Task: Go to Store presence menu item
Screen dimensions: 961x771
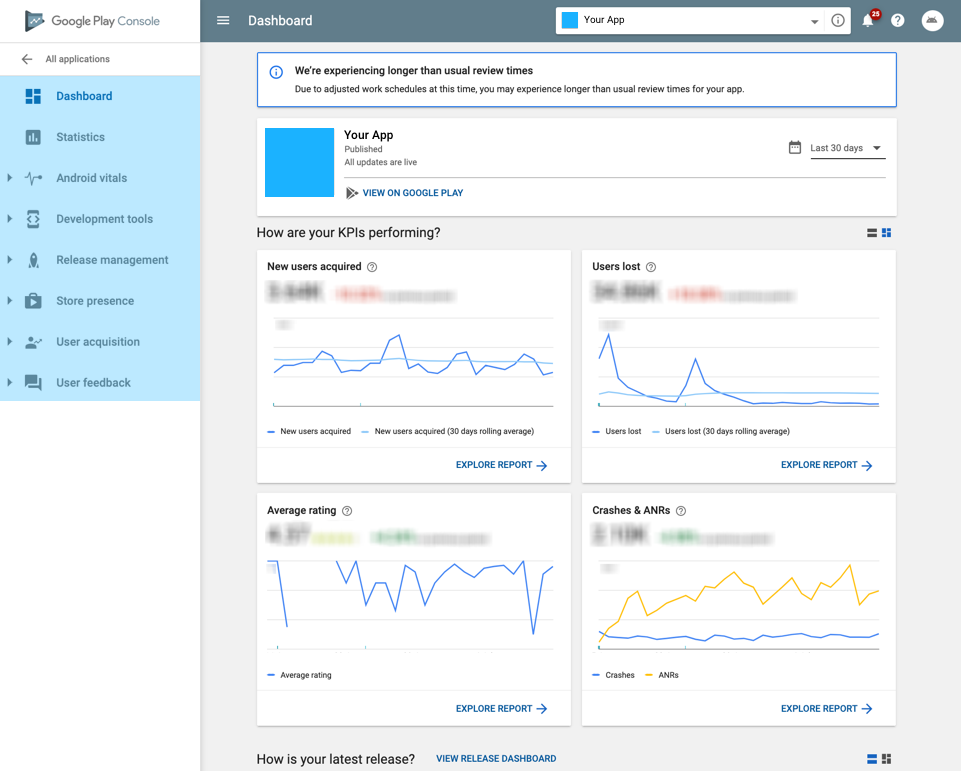Action: tap(100, 301)
